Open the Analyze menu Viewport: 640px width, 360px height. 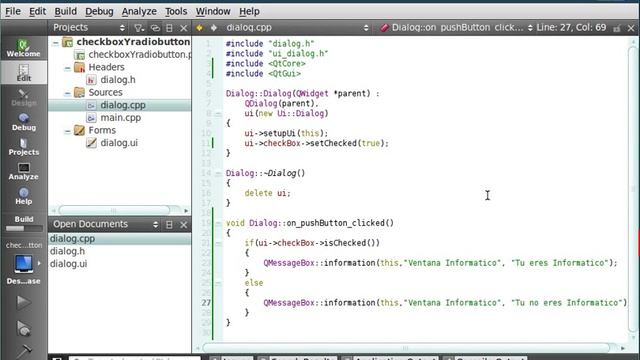[x=139, y=11]
